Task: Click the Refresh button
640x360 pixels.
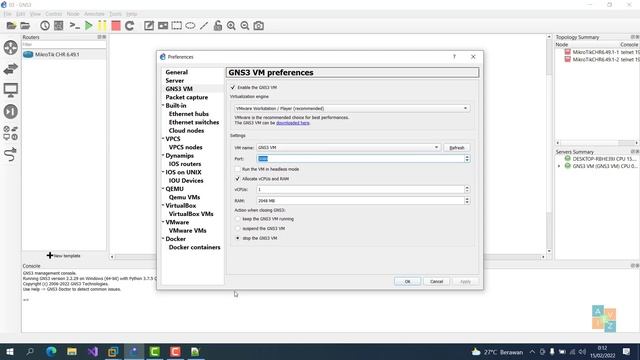Action: [457, 148]
